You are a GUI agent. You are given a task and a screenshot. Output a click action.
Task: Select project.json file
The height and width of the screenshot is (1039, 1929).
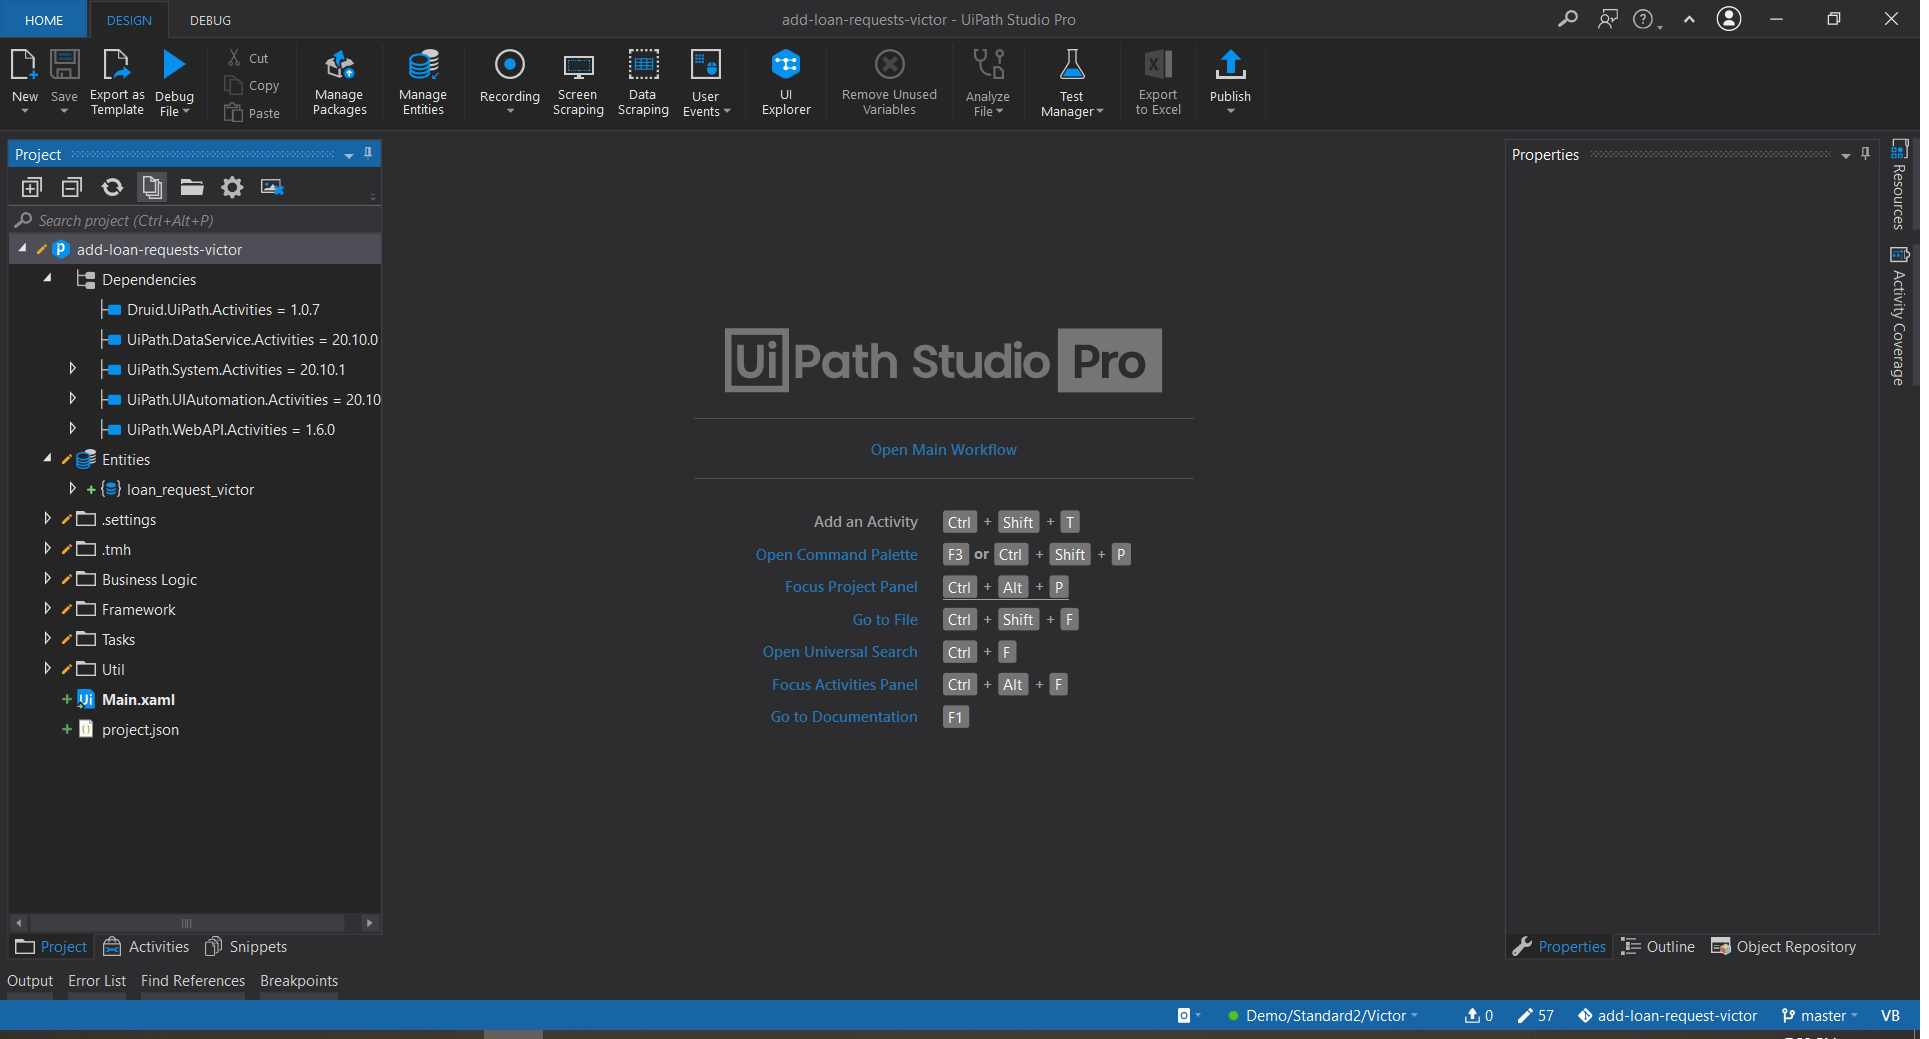click(x=140, y=730)
